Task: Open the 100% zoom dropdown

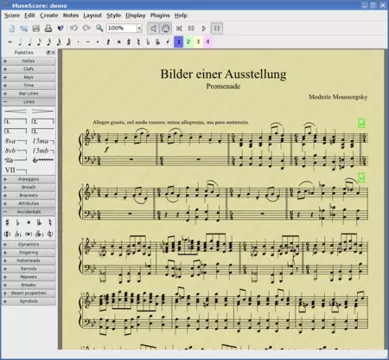Action: 124,28
